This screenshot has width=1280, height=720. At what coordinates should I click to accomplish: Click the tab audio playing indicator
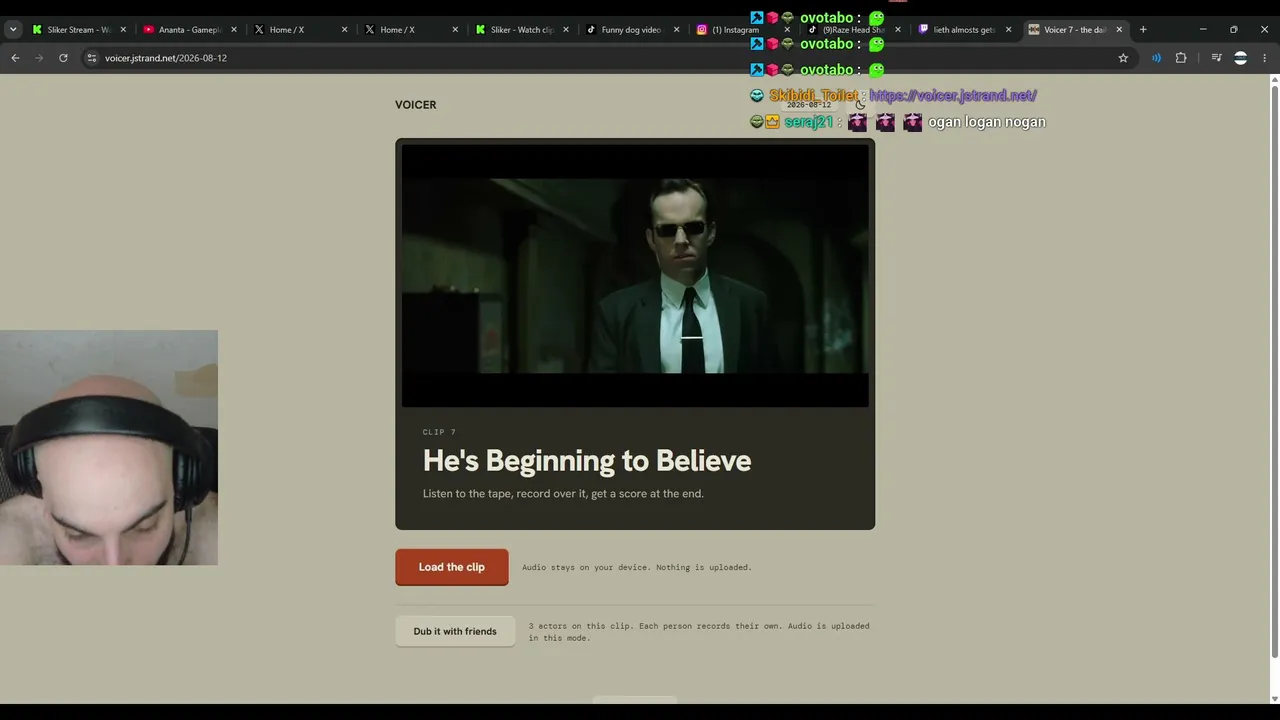(1156, 58)
